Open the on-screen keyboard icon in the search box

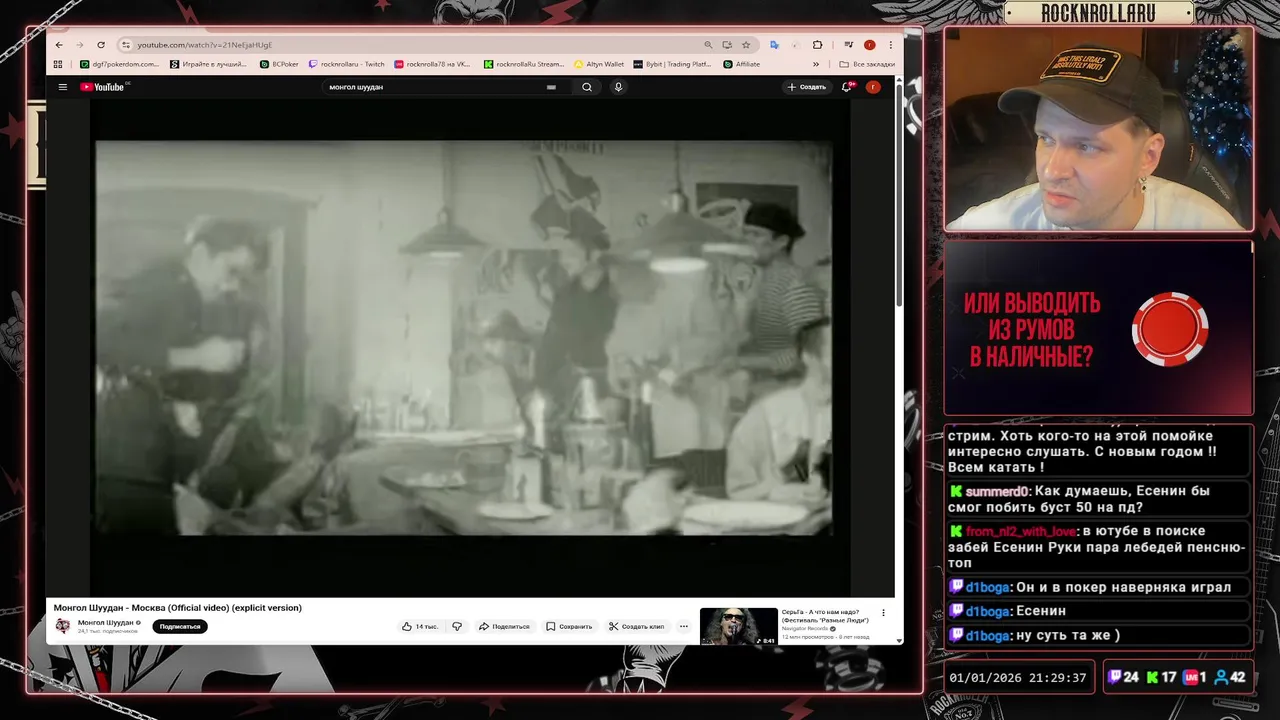click(551, 87)
